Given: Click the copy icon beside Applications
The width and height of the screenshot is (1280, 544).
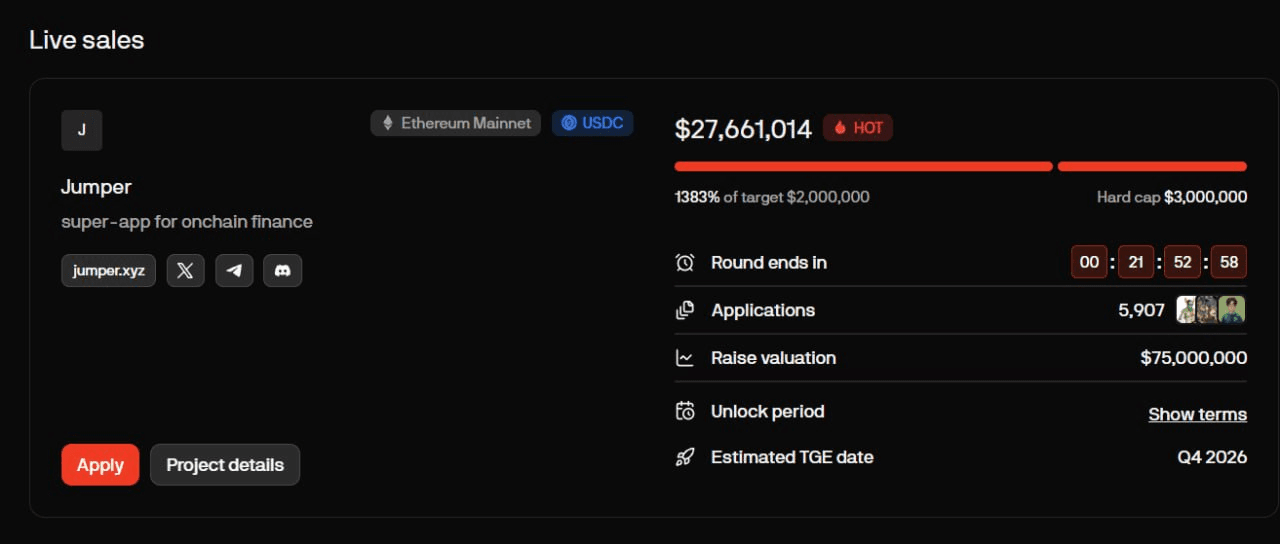Looking at the screenshot, I should pos(685,310).
